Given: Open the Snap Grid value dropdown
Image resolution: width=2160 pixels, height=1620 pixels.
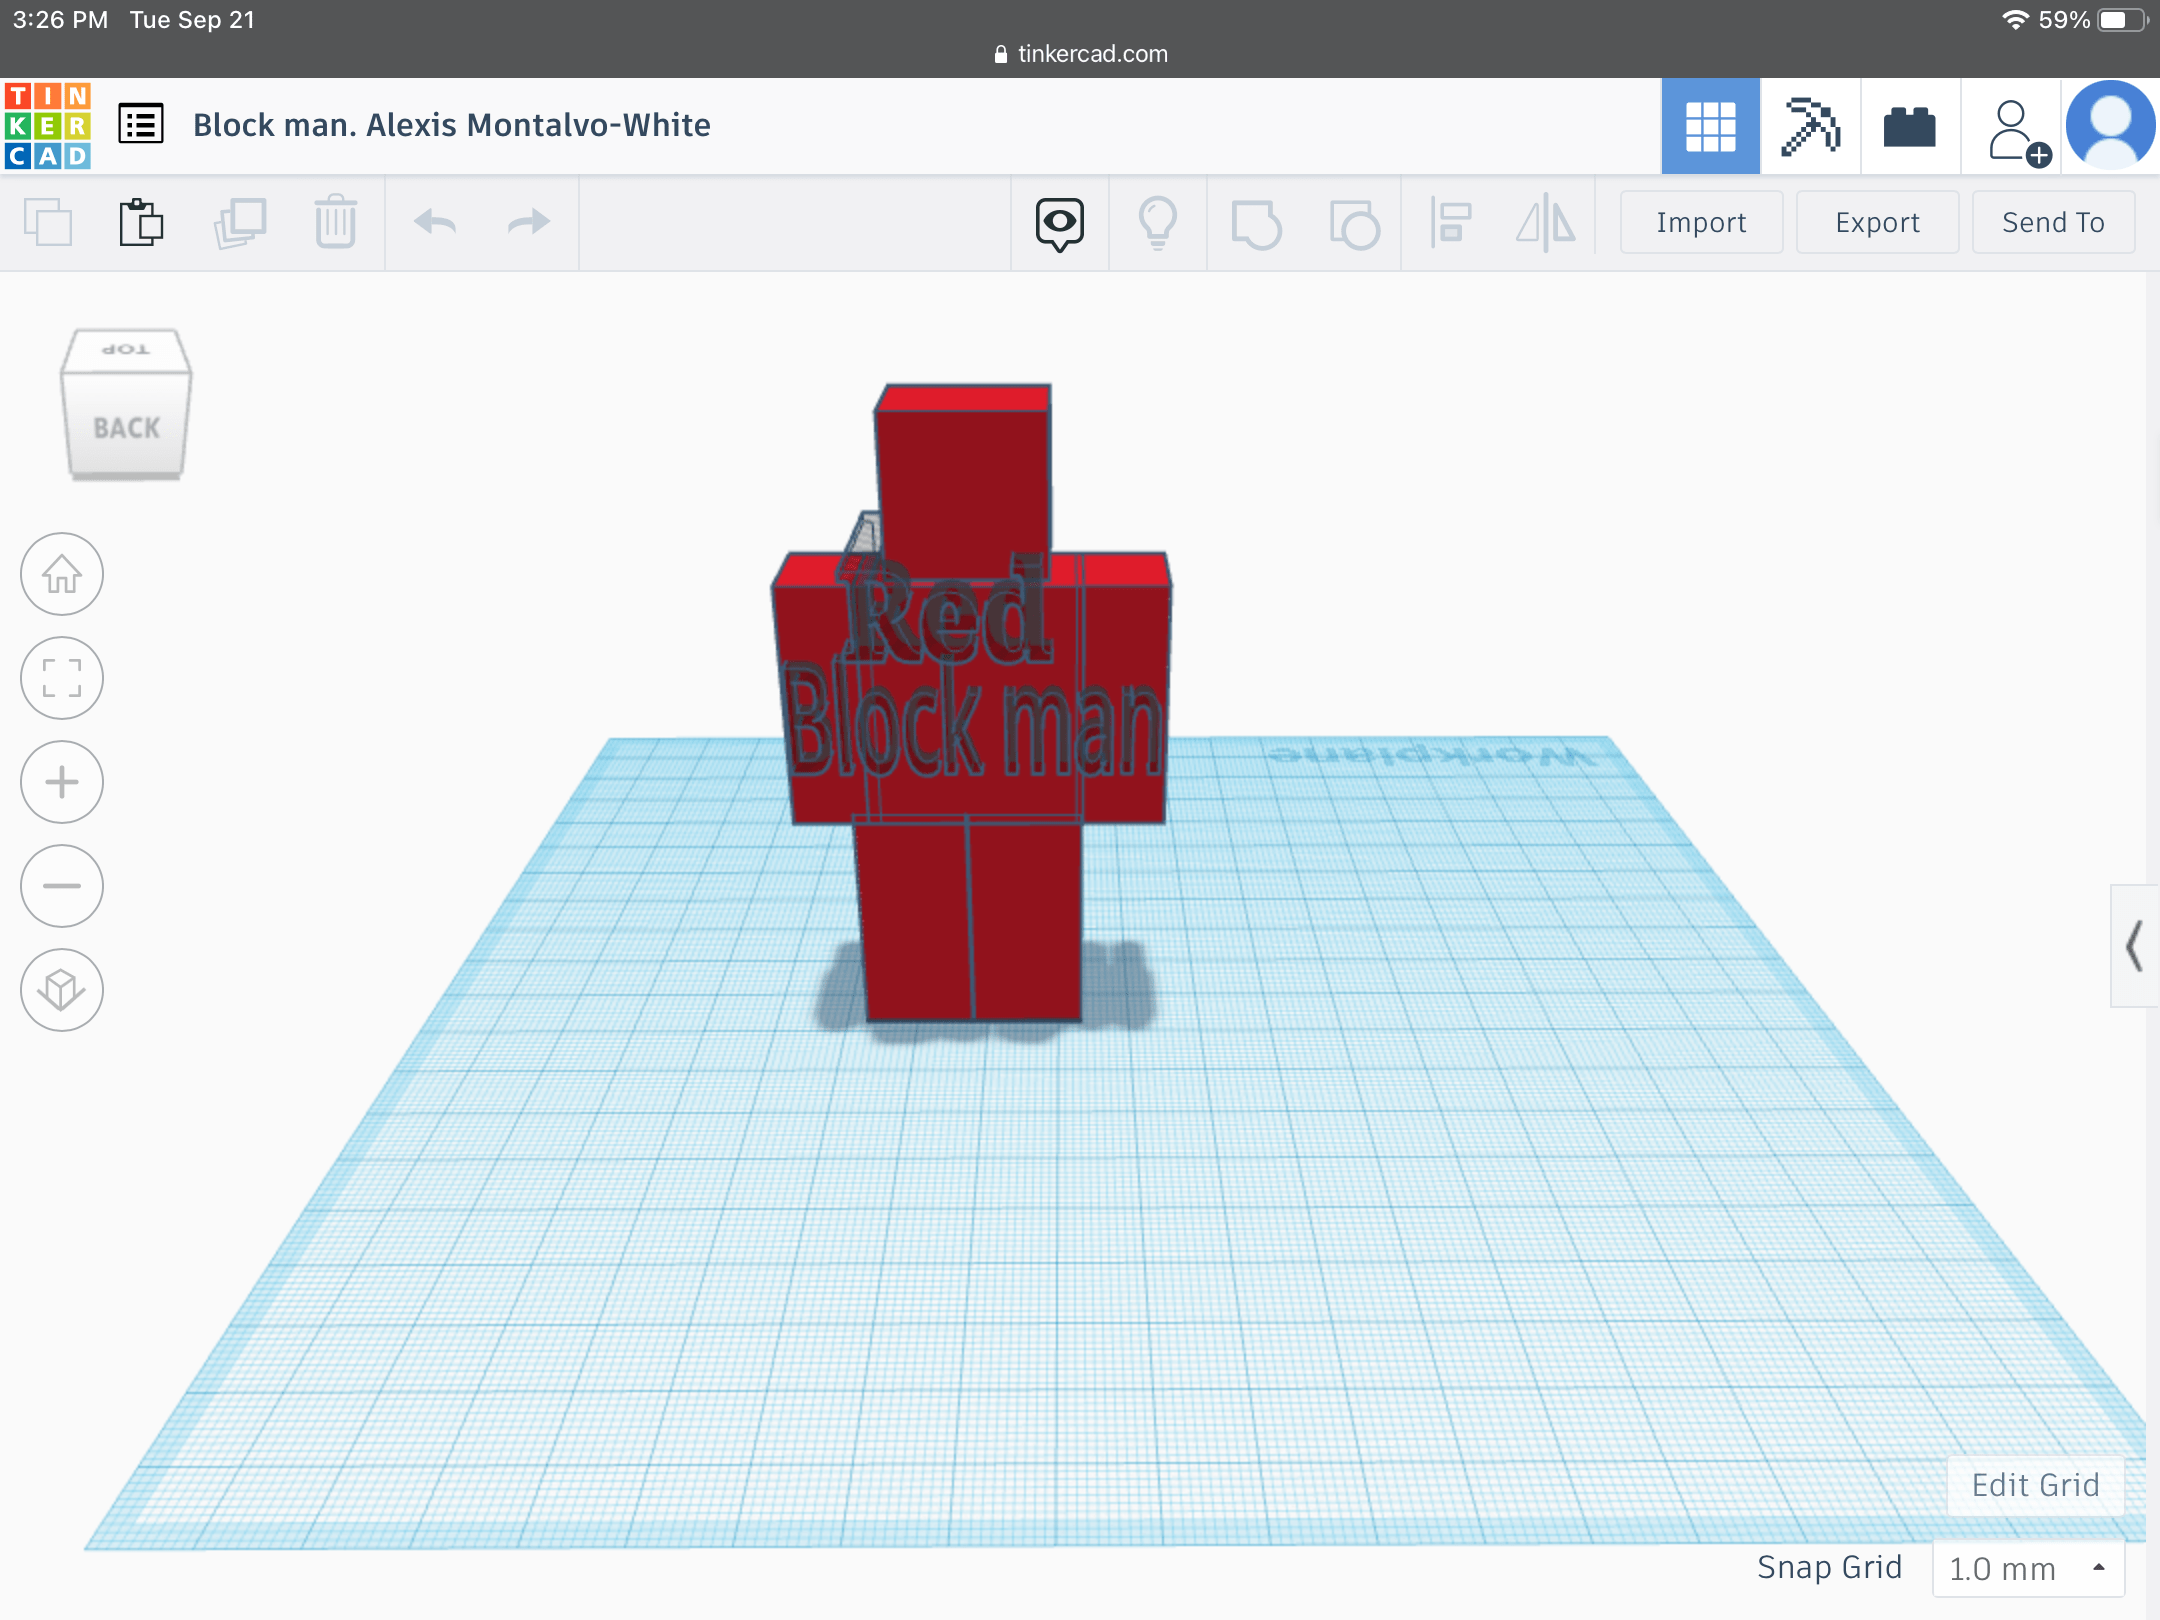Looking at the screenshot, I should pos(2028,1568).
